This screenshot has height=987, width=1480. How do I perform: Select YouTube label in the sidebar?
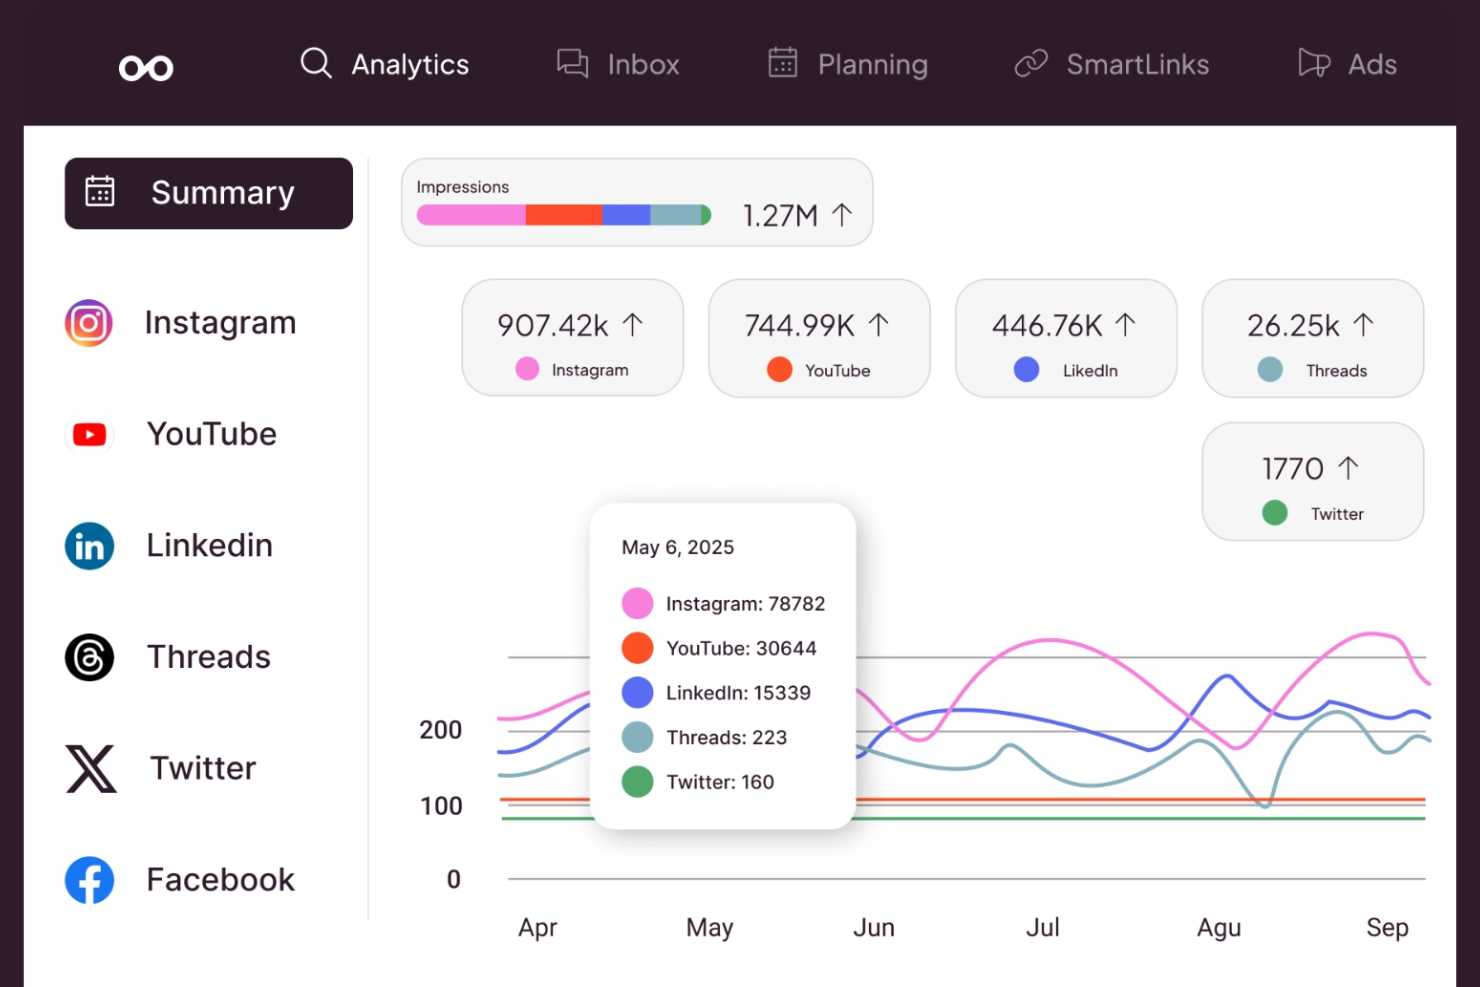pos(212,434)
